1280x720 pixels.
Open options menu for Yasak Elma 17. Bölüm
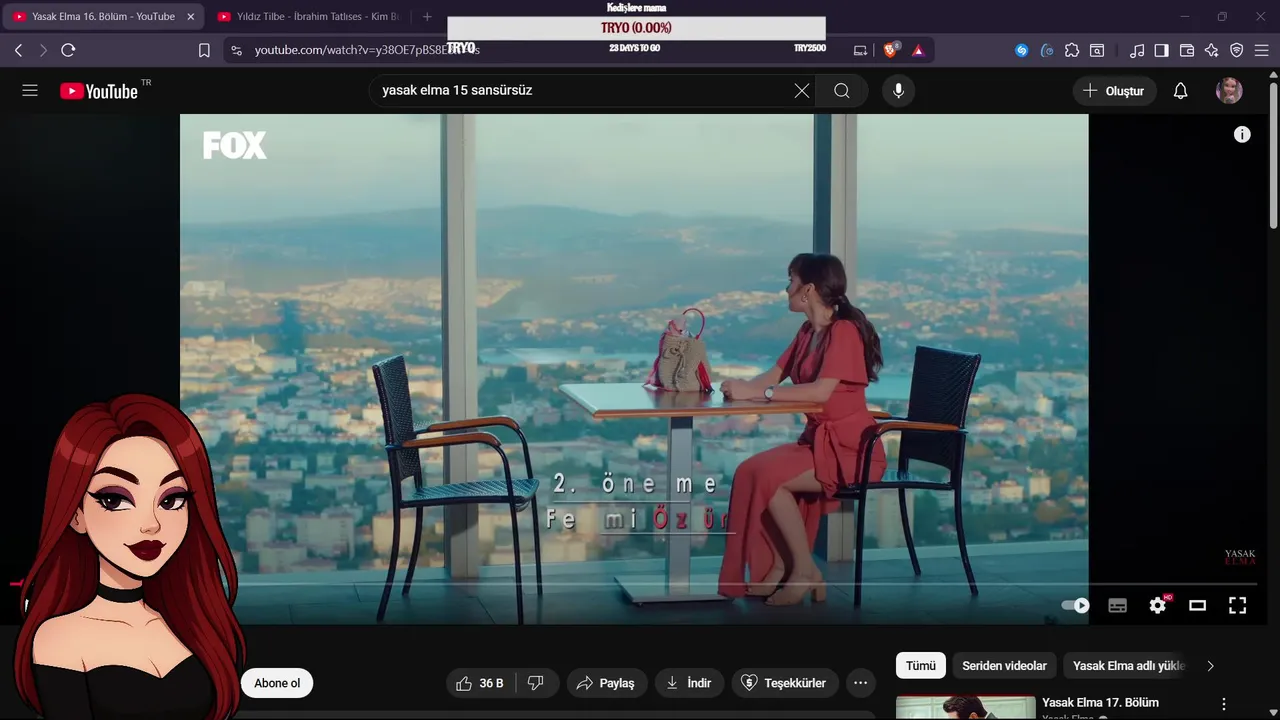1223,704
